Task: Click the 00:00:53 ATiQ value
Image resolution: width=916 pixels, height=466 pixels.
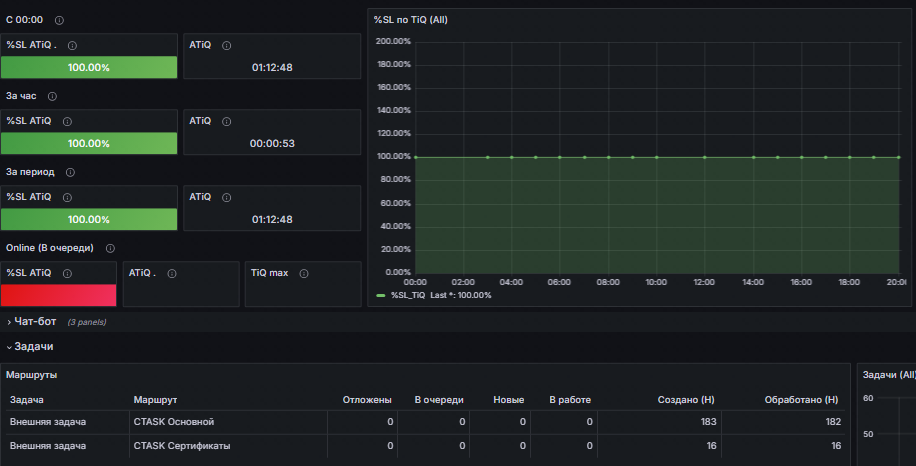Action: [x=272, y=144]
